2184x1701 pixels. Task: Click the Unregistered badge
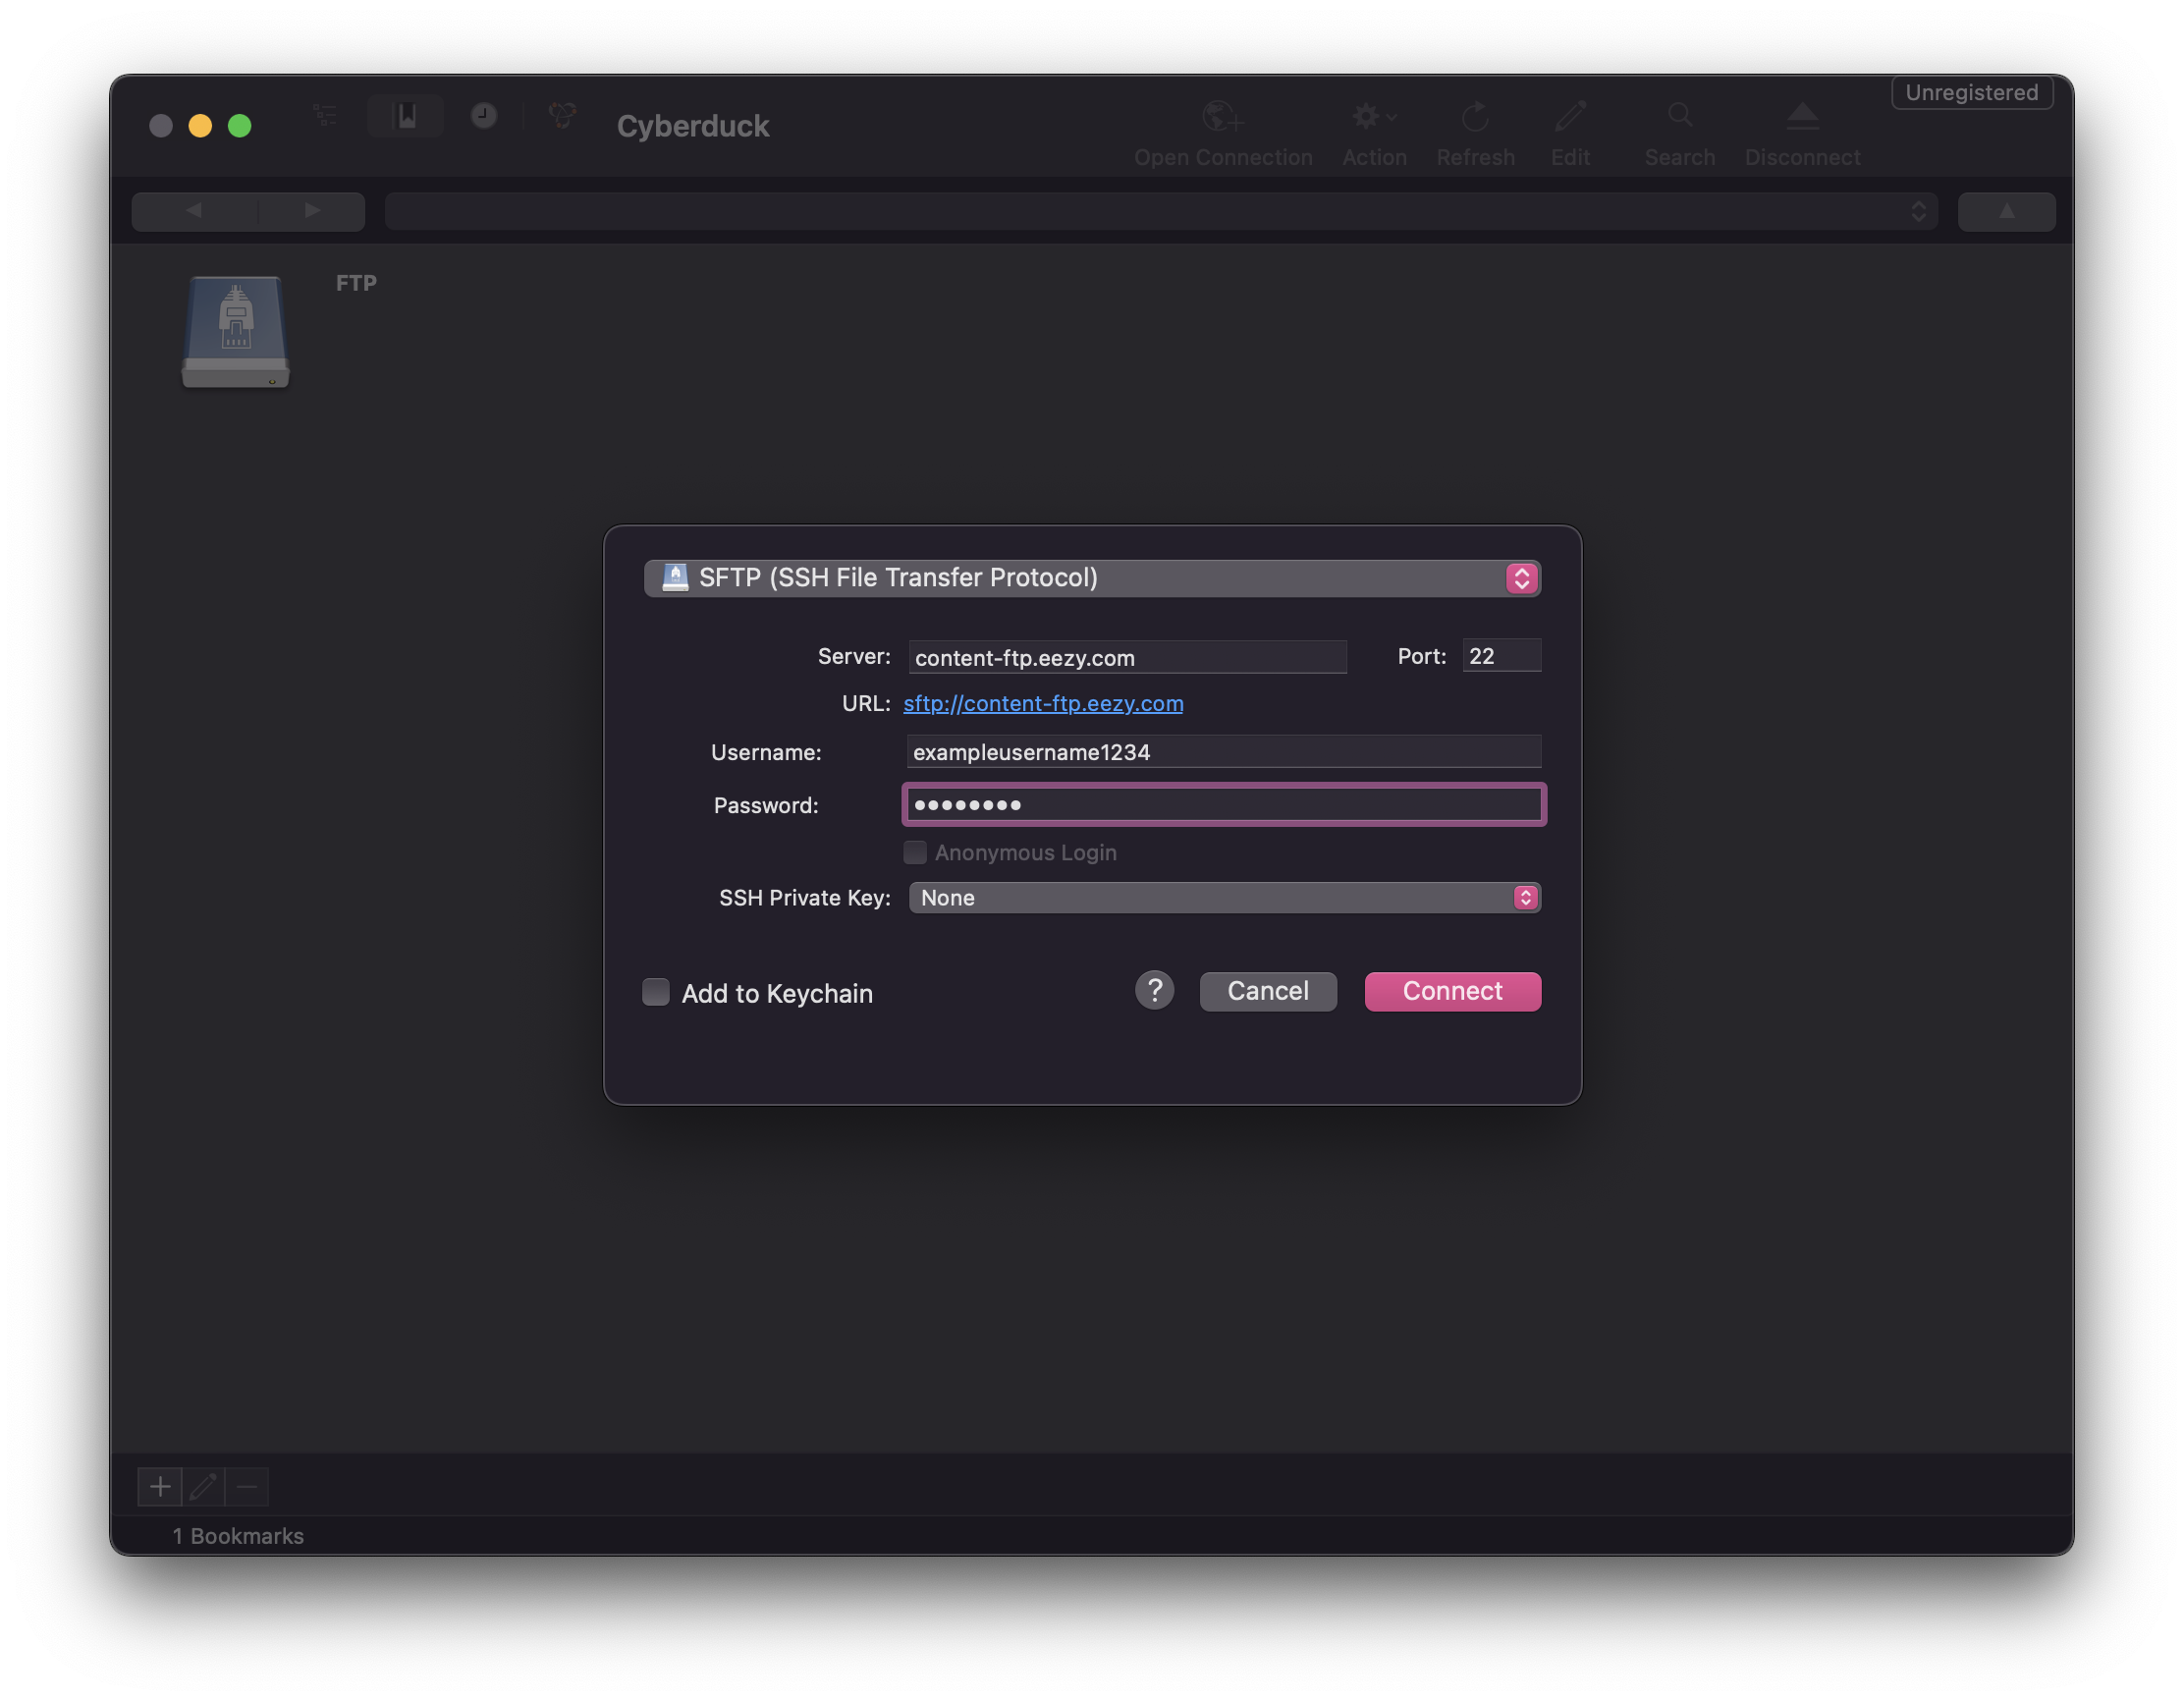click(x=1971, y=92)
